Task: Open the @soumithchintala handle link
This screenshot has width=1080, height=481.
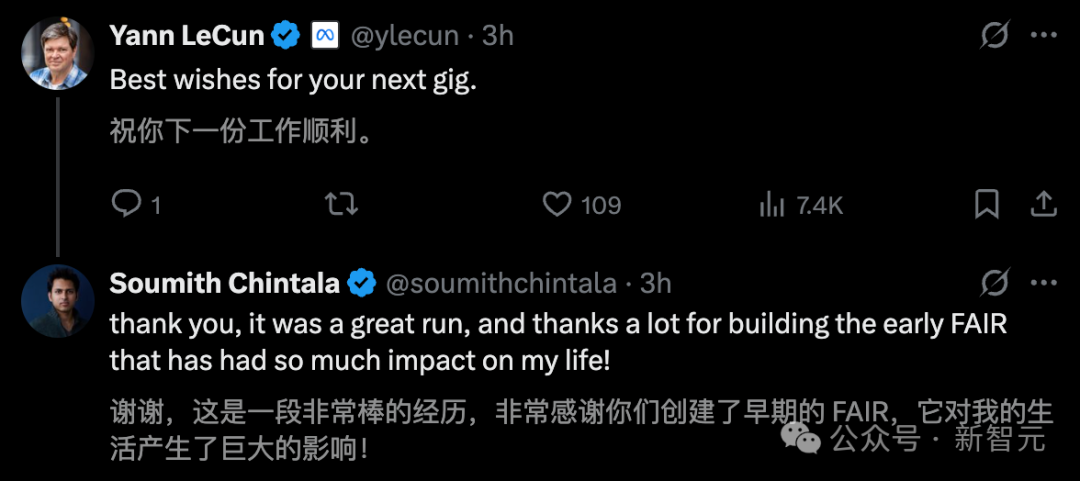Action: pos(501,283)
